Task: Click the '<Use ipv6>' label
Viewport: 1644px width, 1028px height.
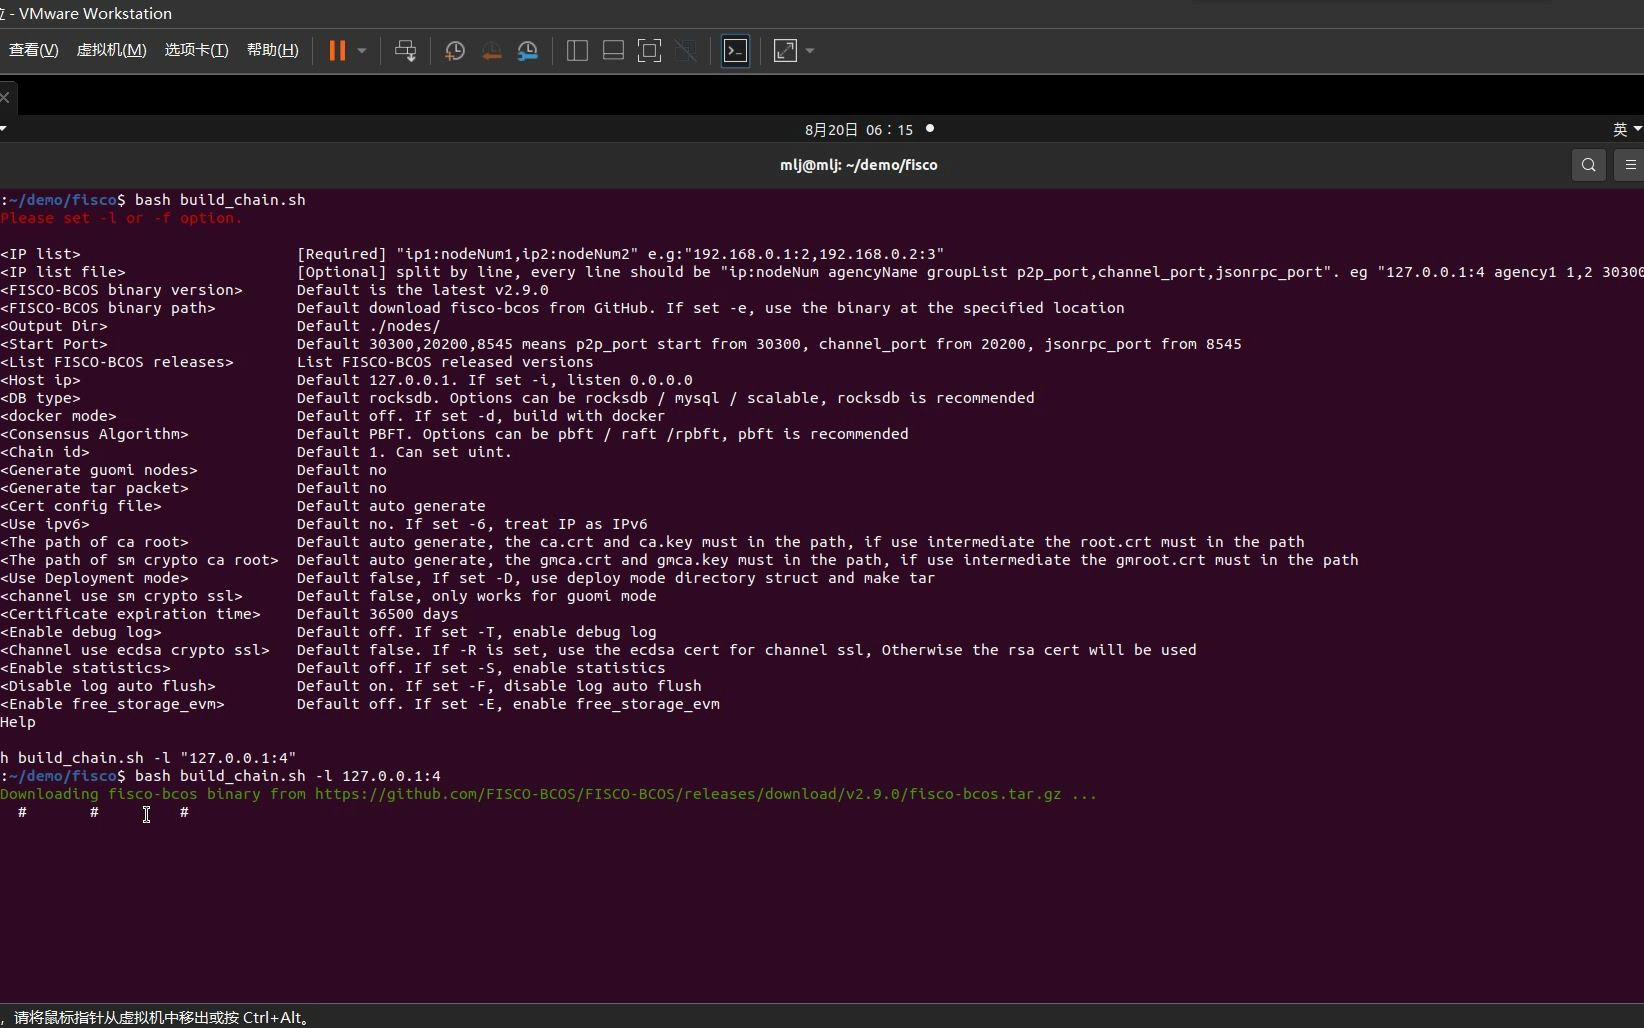Action: (45, 524)
